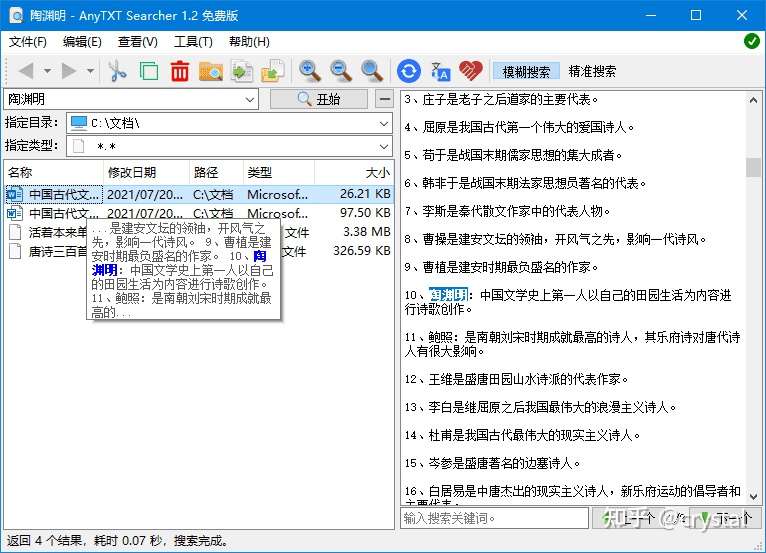Screen dimensions: 766x553
Task: Click the Forward navigation arrow
Action: tap(69, 71)
